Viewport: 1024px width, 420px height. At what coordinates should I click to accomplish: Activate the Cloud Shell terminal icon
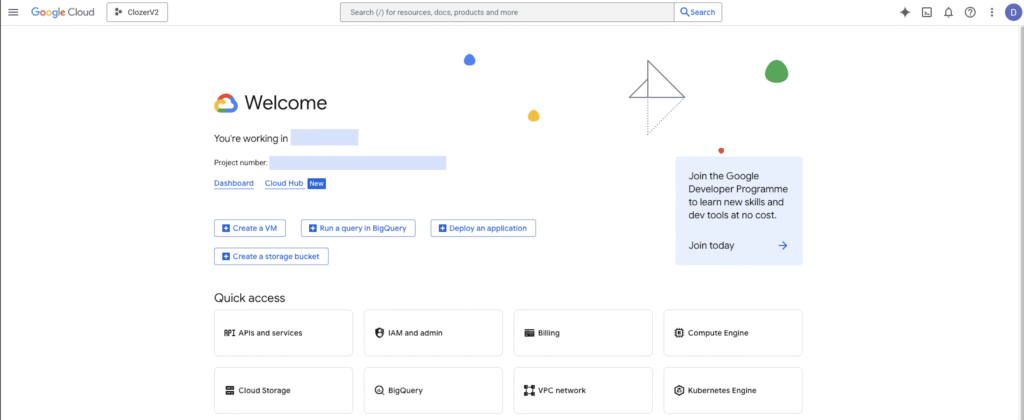927,12
